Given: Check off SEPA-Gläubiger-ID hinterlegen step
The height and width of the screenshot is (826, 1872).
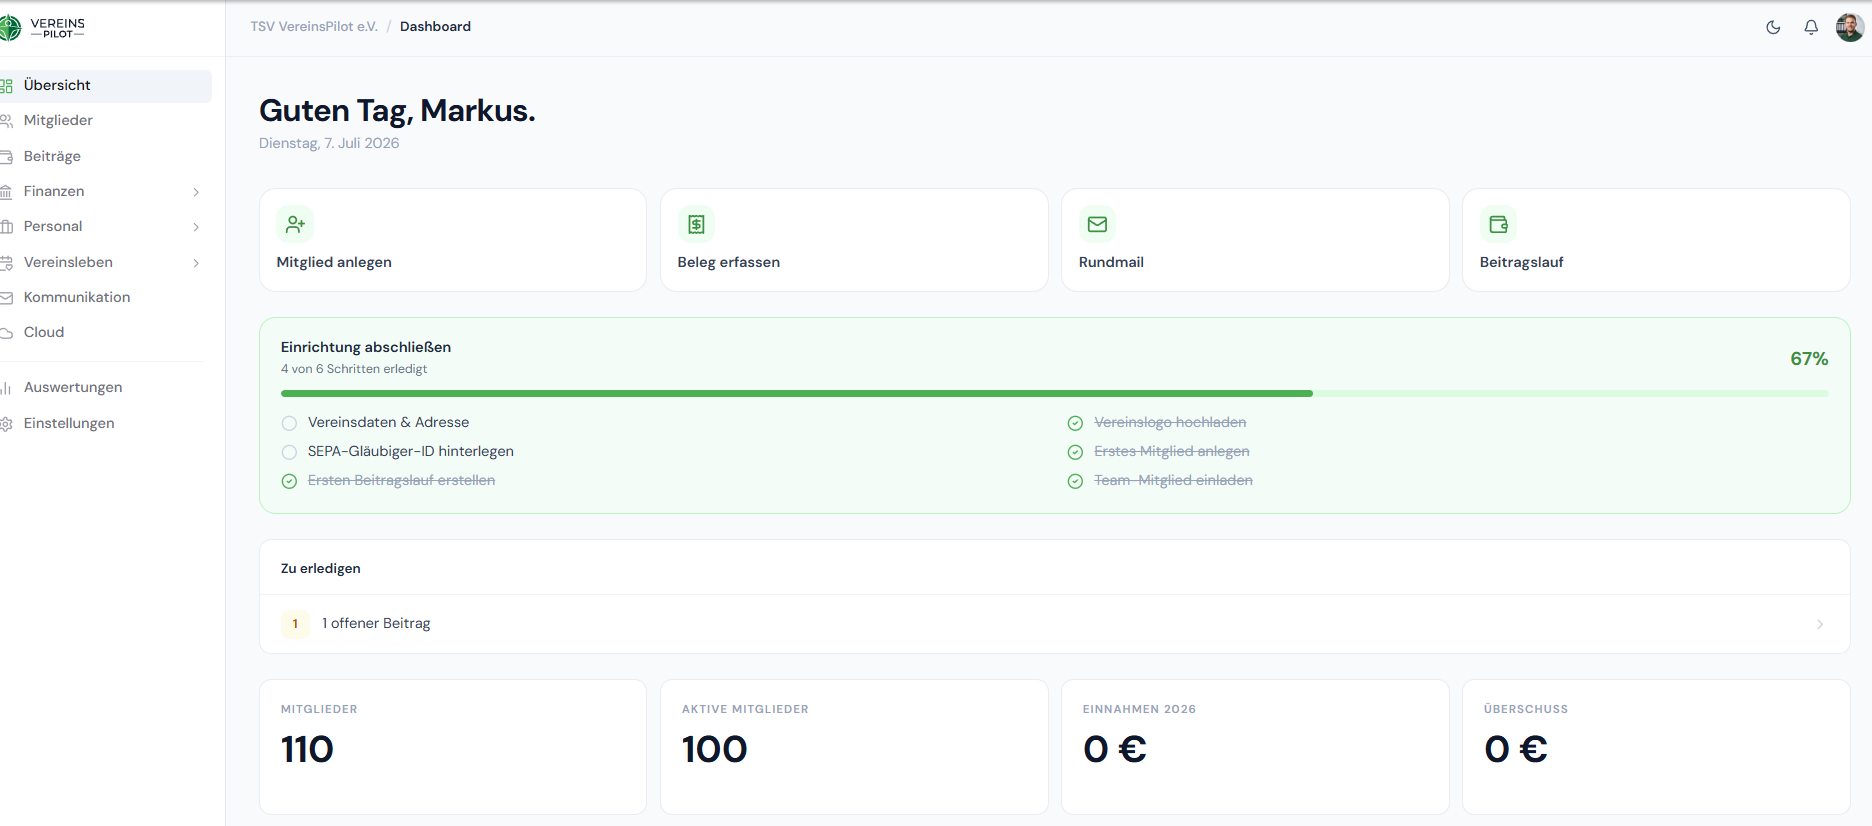Looking at the screenshot, I should coord(289,452).
